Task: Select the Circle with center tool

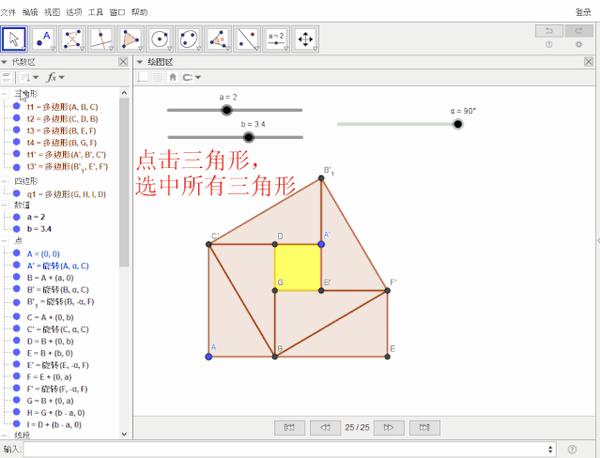Action: tap(160, 39)
